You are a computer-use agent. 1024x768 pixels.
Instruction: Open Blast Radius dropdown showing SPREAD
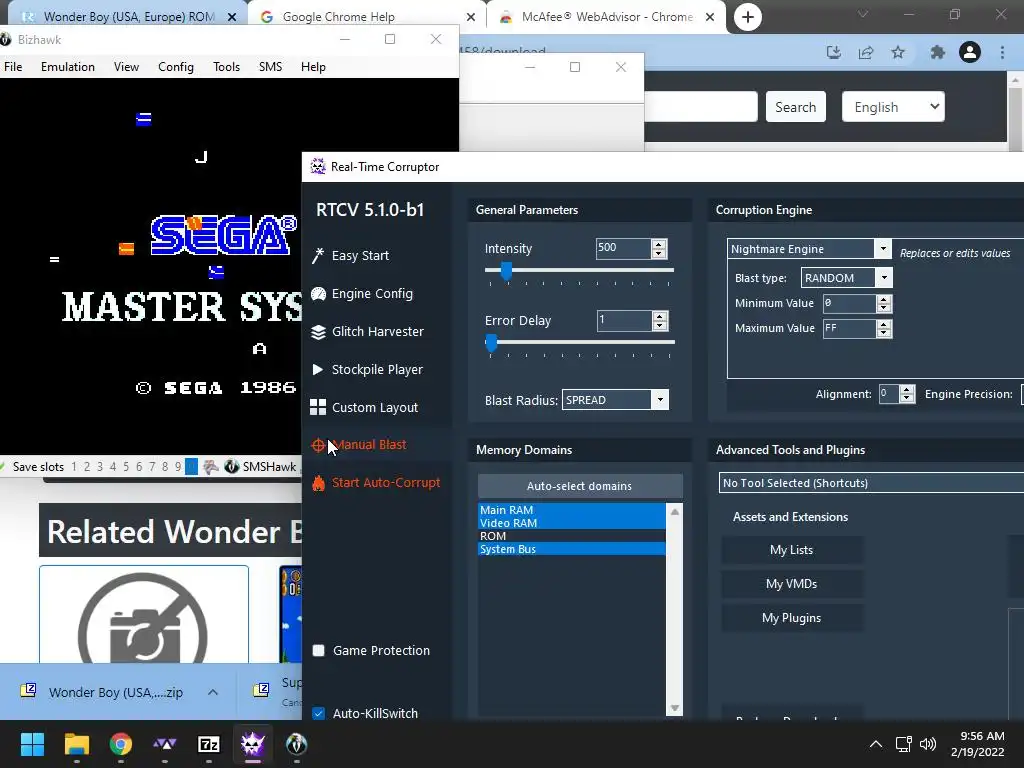tap(660, 400)
